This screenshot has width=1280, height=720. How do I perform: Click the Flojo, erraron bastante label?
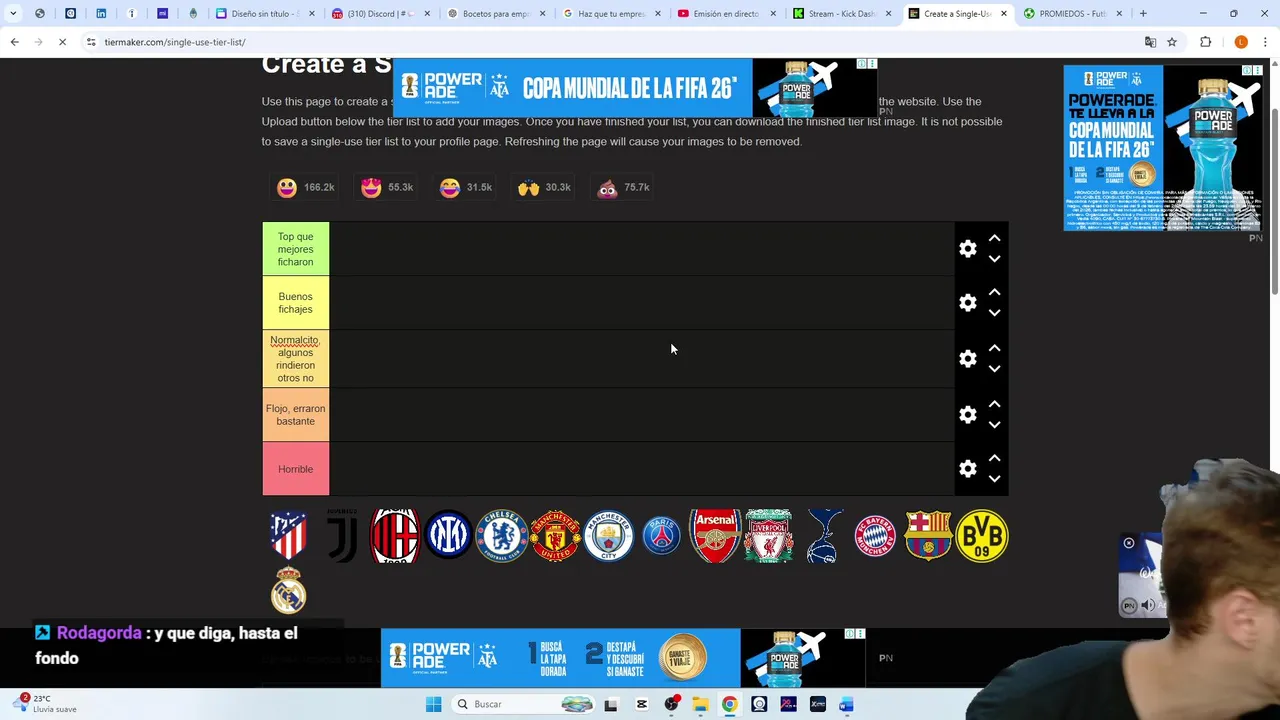(x=295, y=415)
